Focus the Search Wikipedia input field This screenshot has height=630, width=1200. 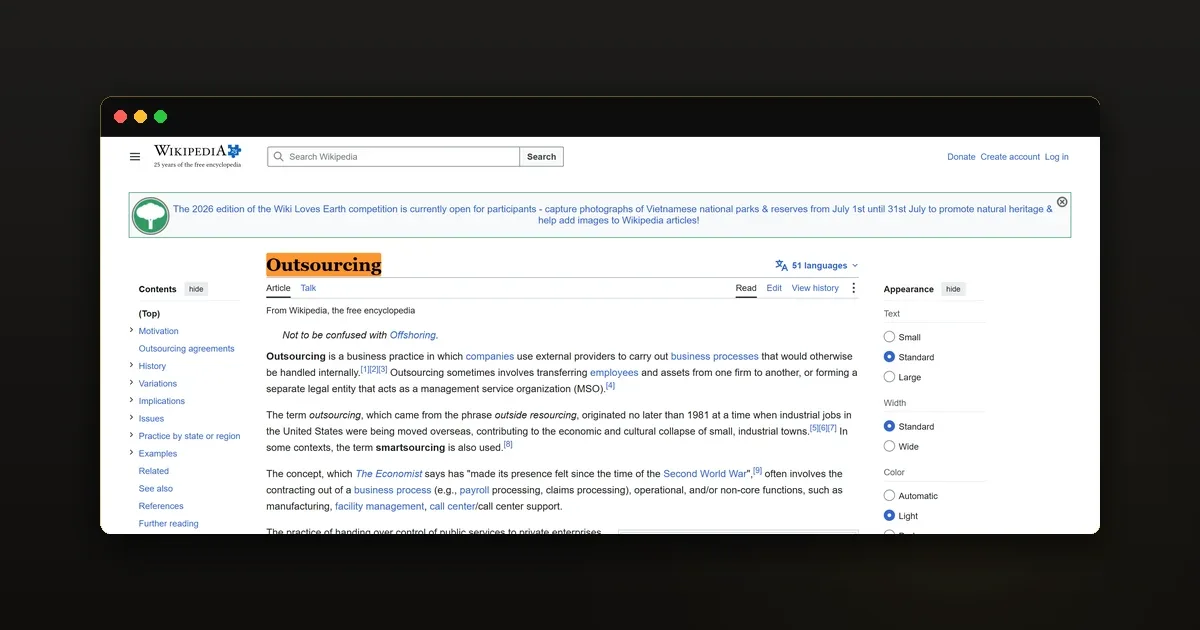[x=394, y=157]
